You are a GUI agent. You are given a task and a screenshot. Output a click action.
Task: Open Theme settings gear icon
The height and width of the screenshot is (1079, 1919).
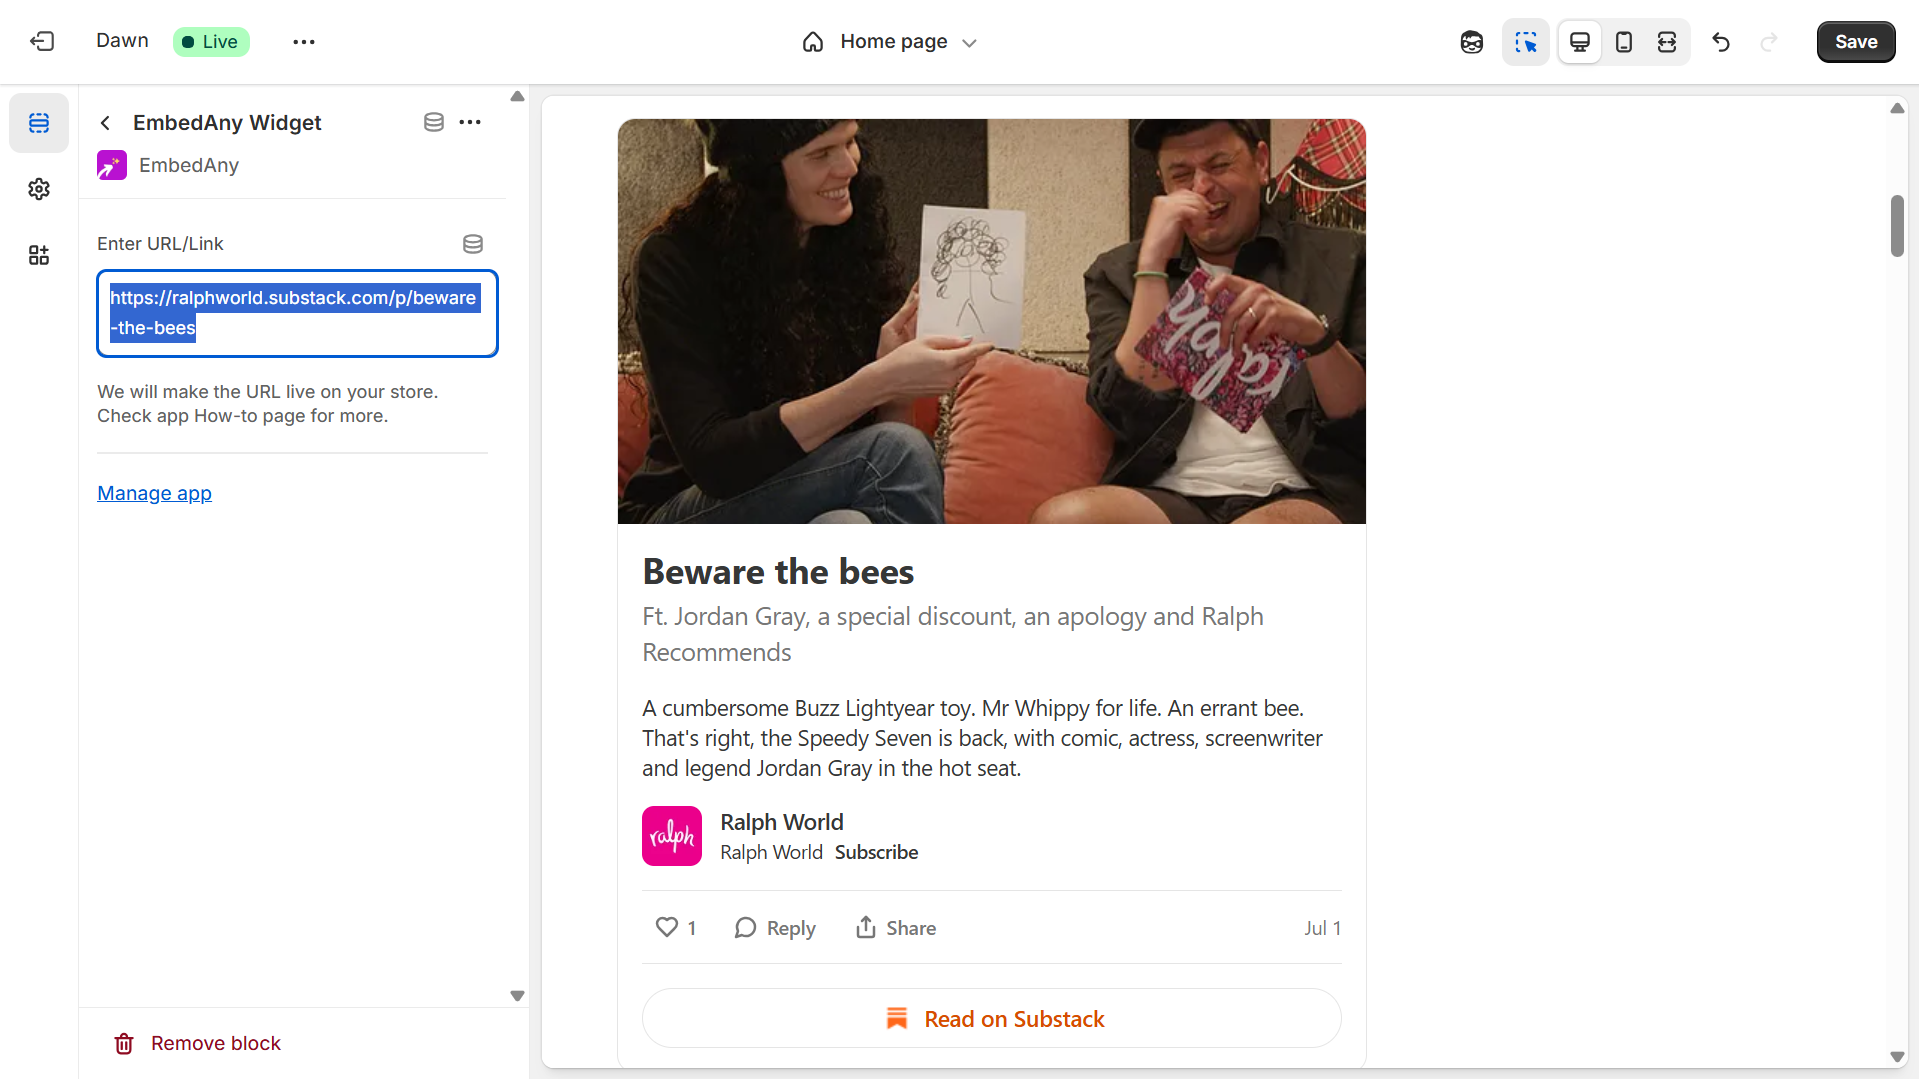point(39,189)
